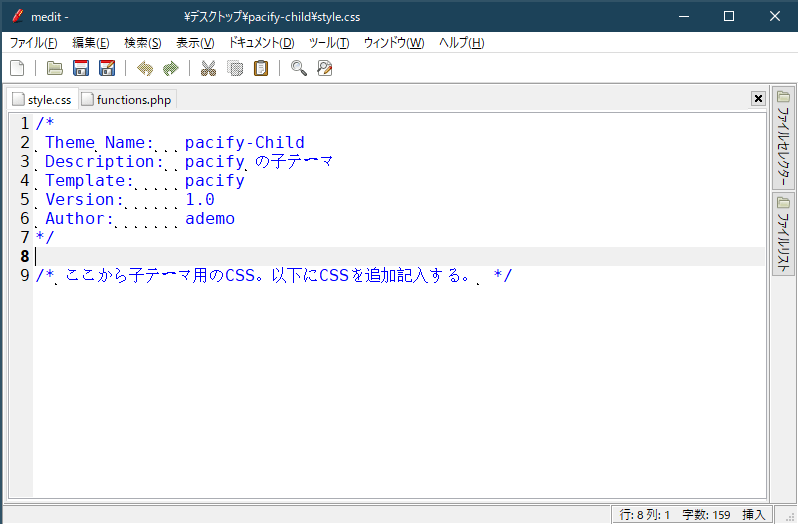Click the '/*' opening on line 1
The height and width of the screenshot is (524, 798).
click(45, 123)
